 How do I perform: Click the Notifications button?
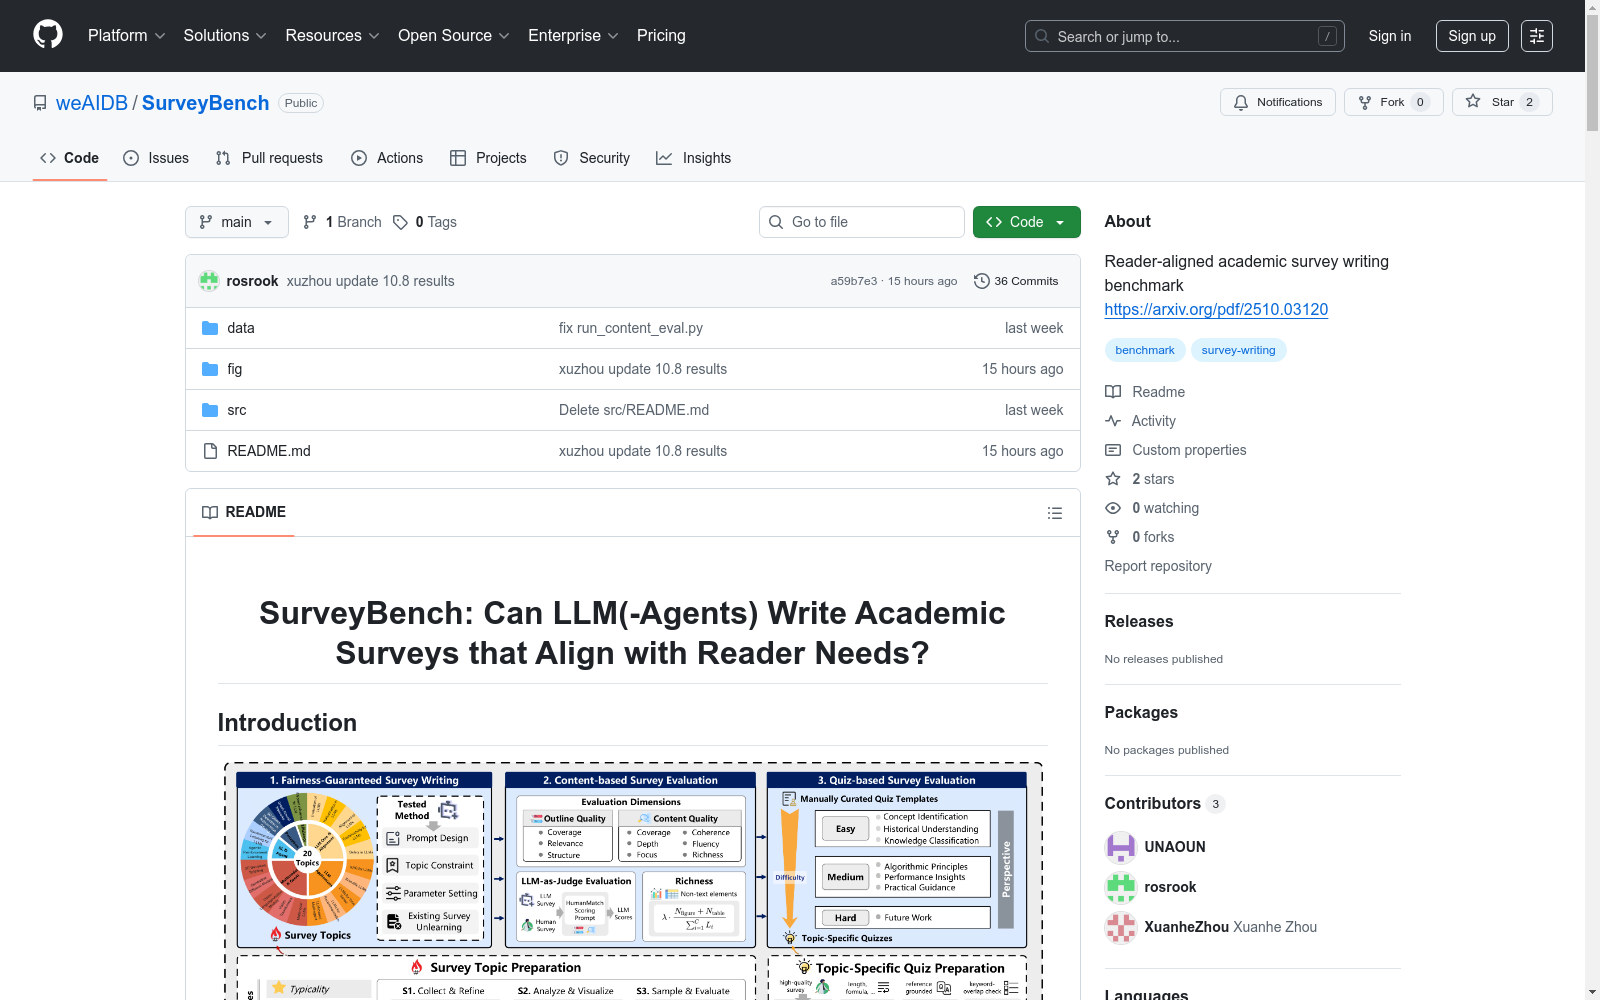point(1278,102)
